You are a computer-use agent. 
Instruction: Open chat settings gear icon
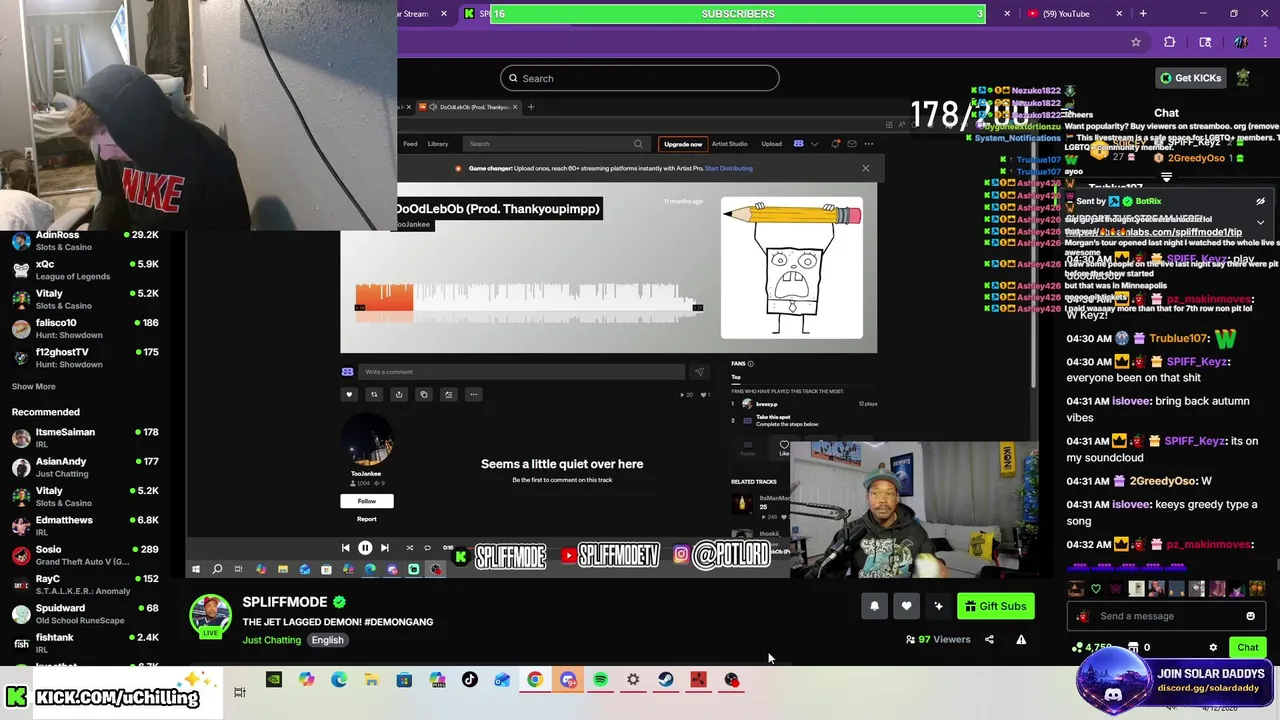click(1213, 647)
